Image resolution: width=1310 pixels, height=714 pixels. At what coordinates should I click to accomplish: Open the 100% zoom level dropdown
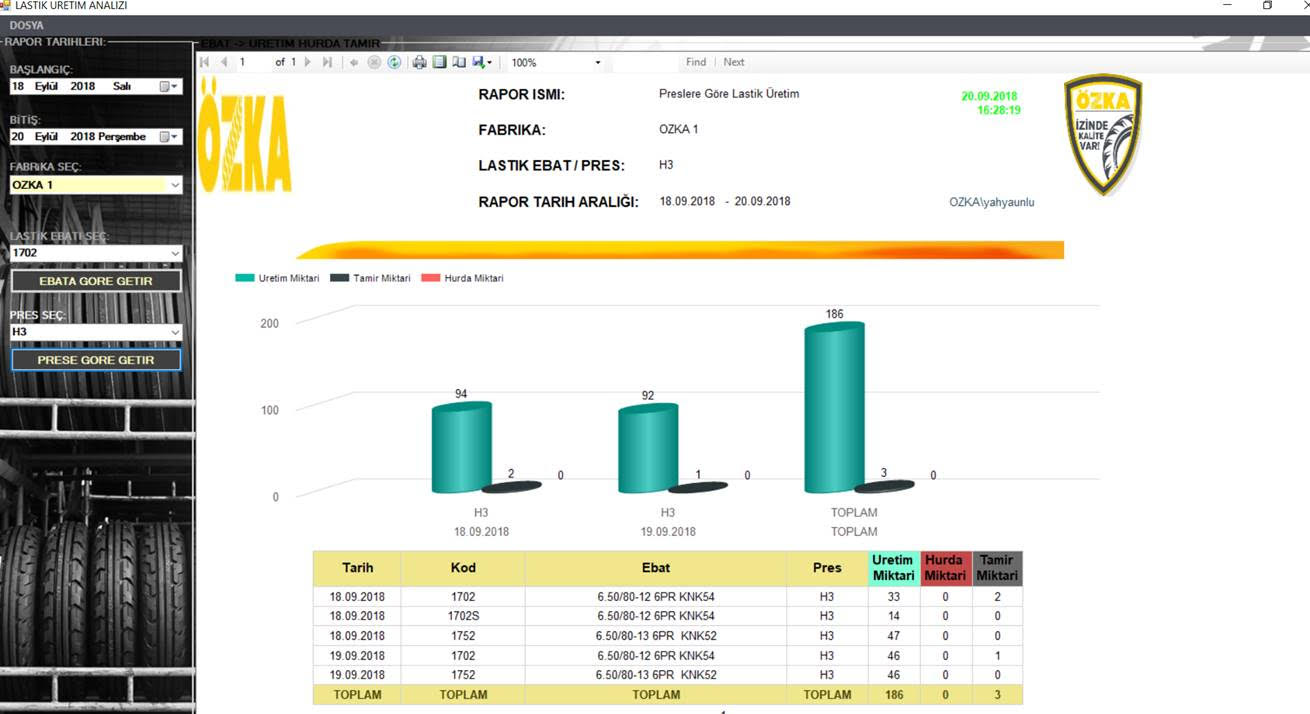pyautogui.click(x=598, y=63)
